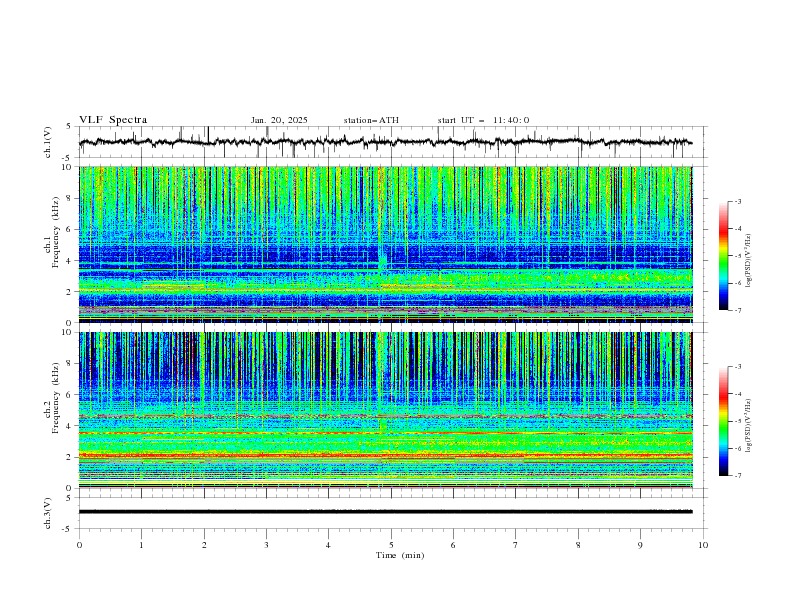Click the ch.2 Frequency (kHz) axis label
Image resolution: width=792 pixels, height=612 pixels.
pyautogui.click(x=52, y=398)
